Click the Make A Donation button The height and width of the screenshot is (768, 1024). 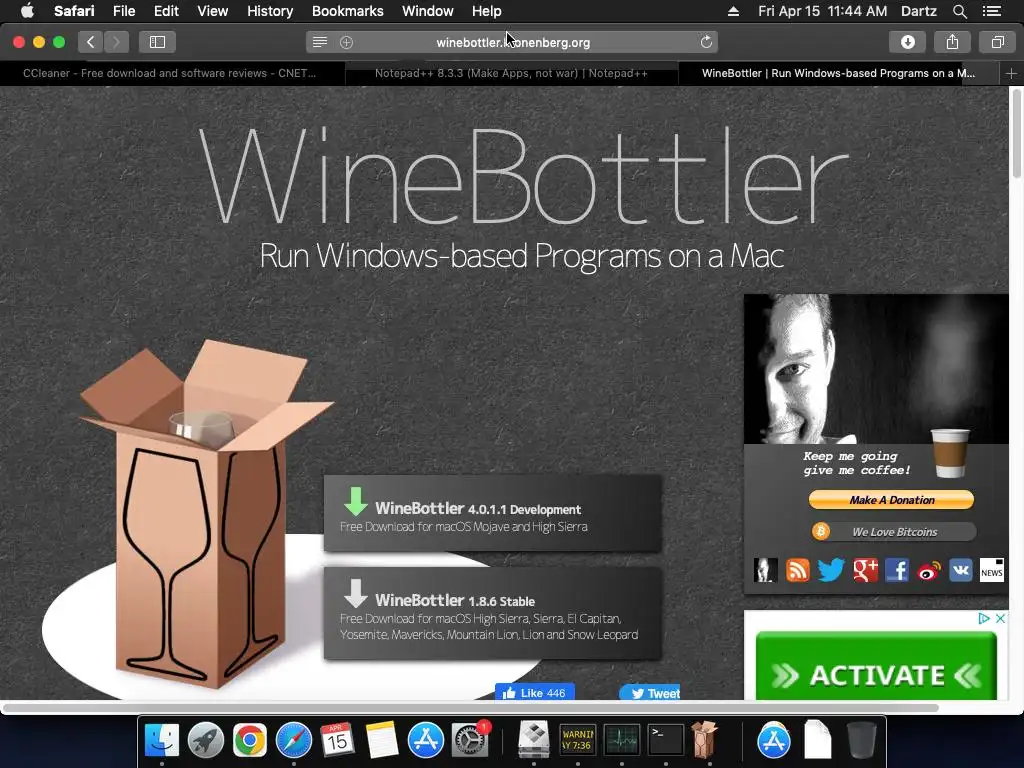pos(891,500)
